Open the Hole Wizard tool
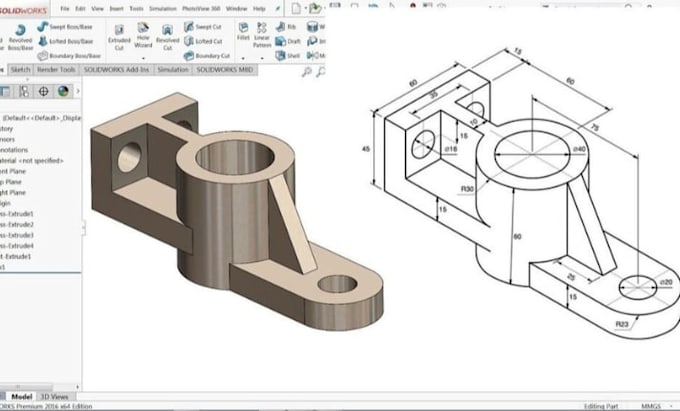 tap(143, 36)
